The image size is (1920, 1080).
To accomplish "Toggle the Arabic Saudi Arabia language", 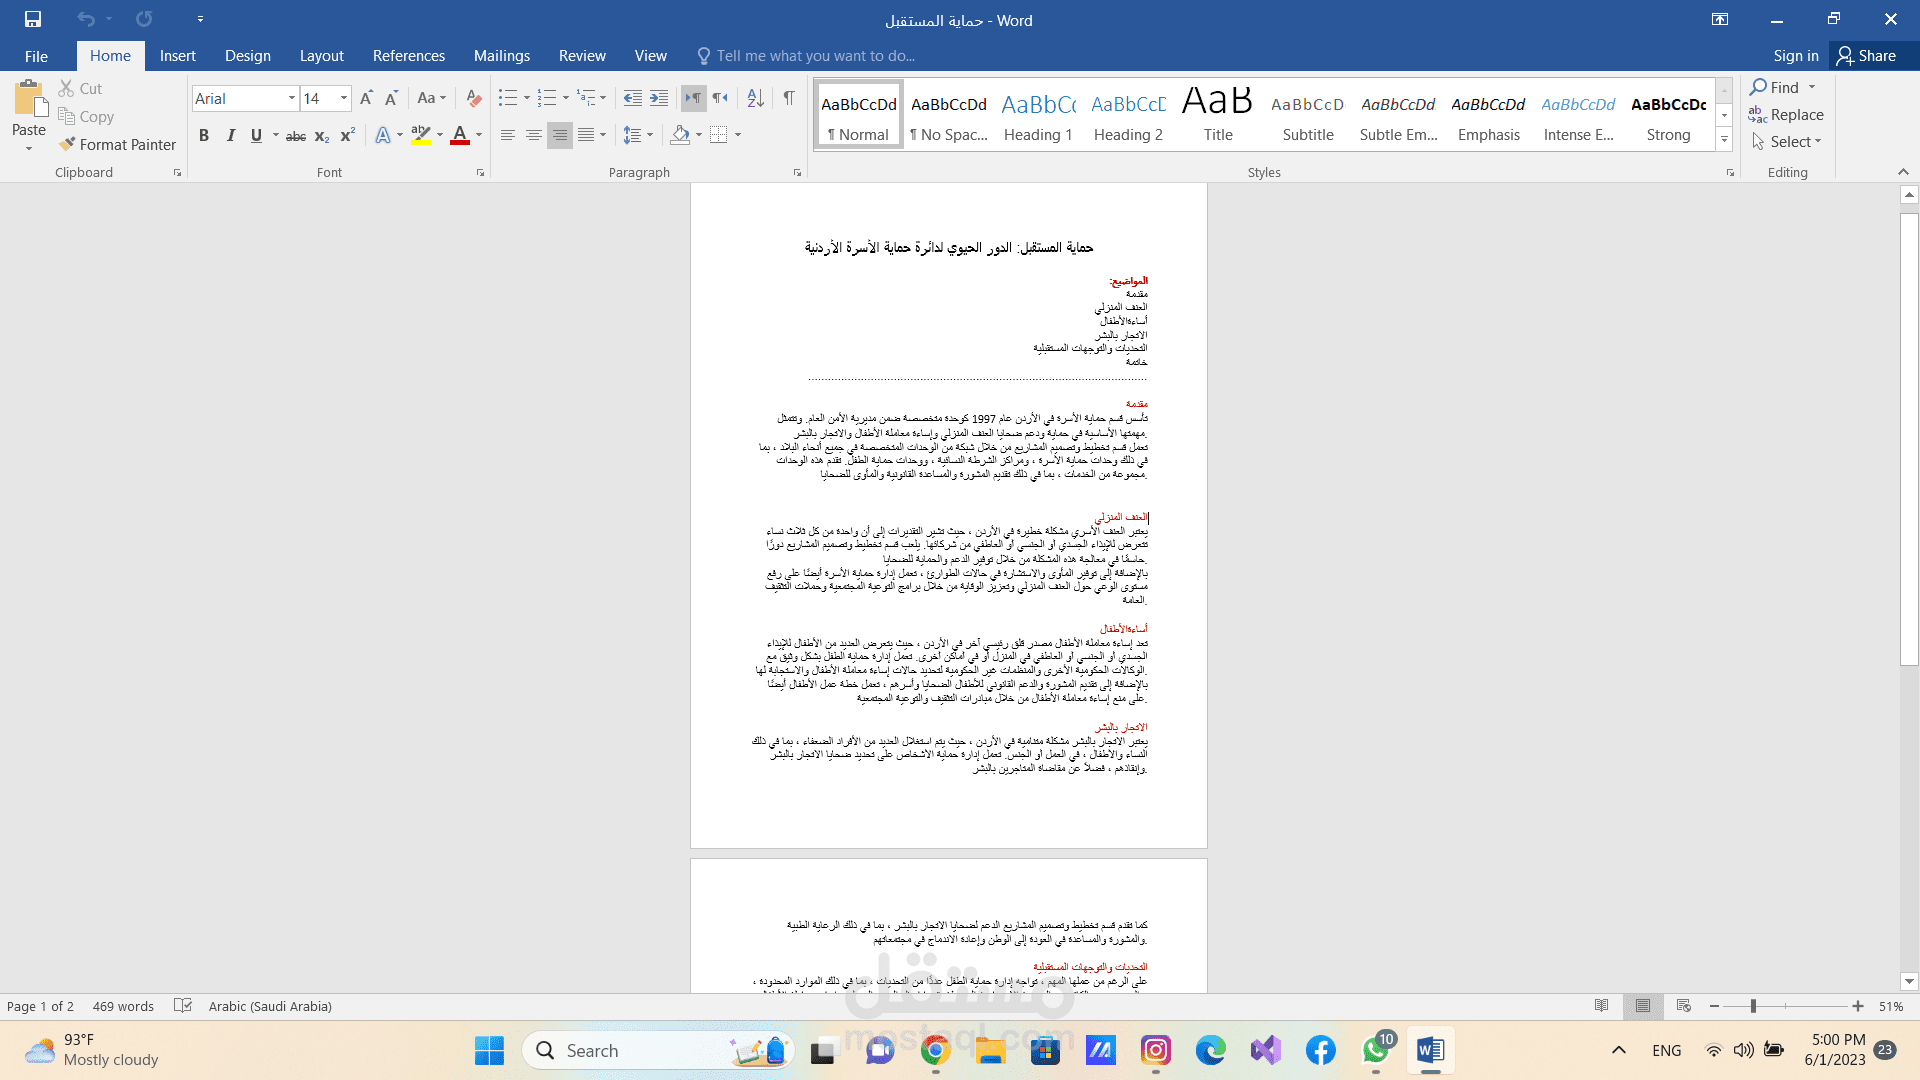I will (268, 1005).
